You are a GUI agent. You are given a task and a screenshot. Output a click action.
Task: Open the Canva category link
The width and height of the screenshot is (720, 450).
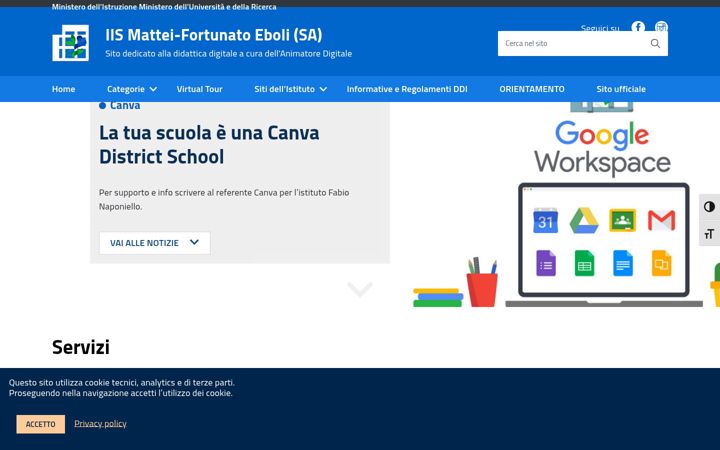124,106
